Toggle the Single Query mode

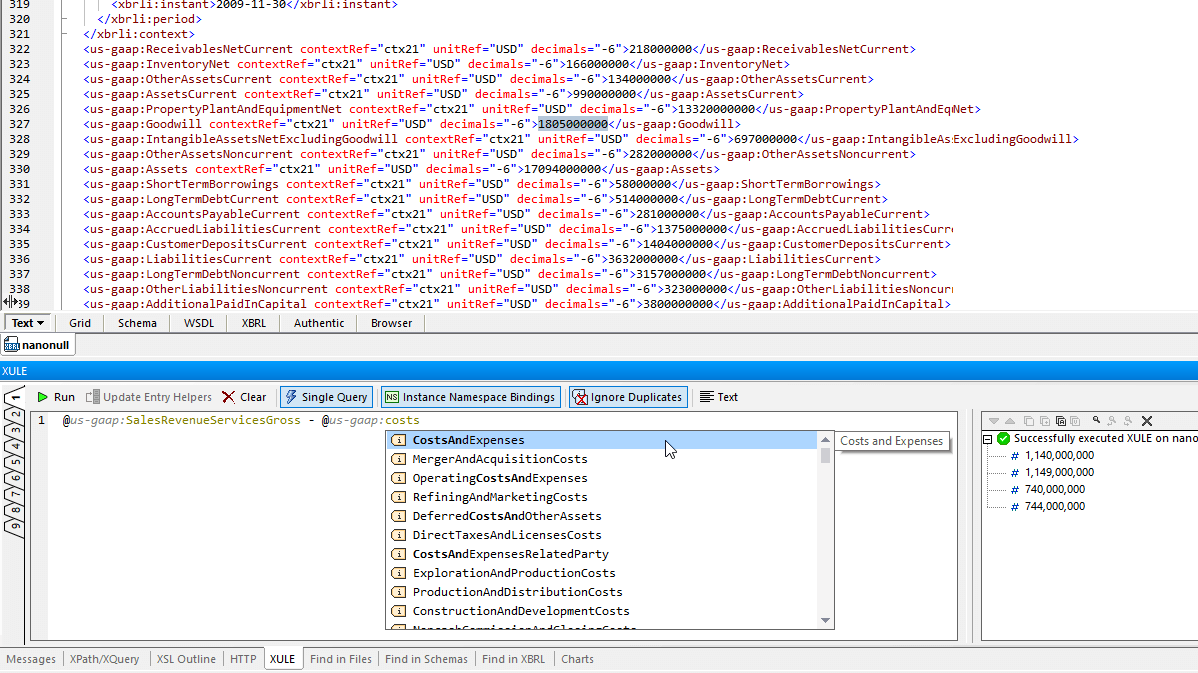326,397
